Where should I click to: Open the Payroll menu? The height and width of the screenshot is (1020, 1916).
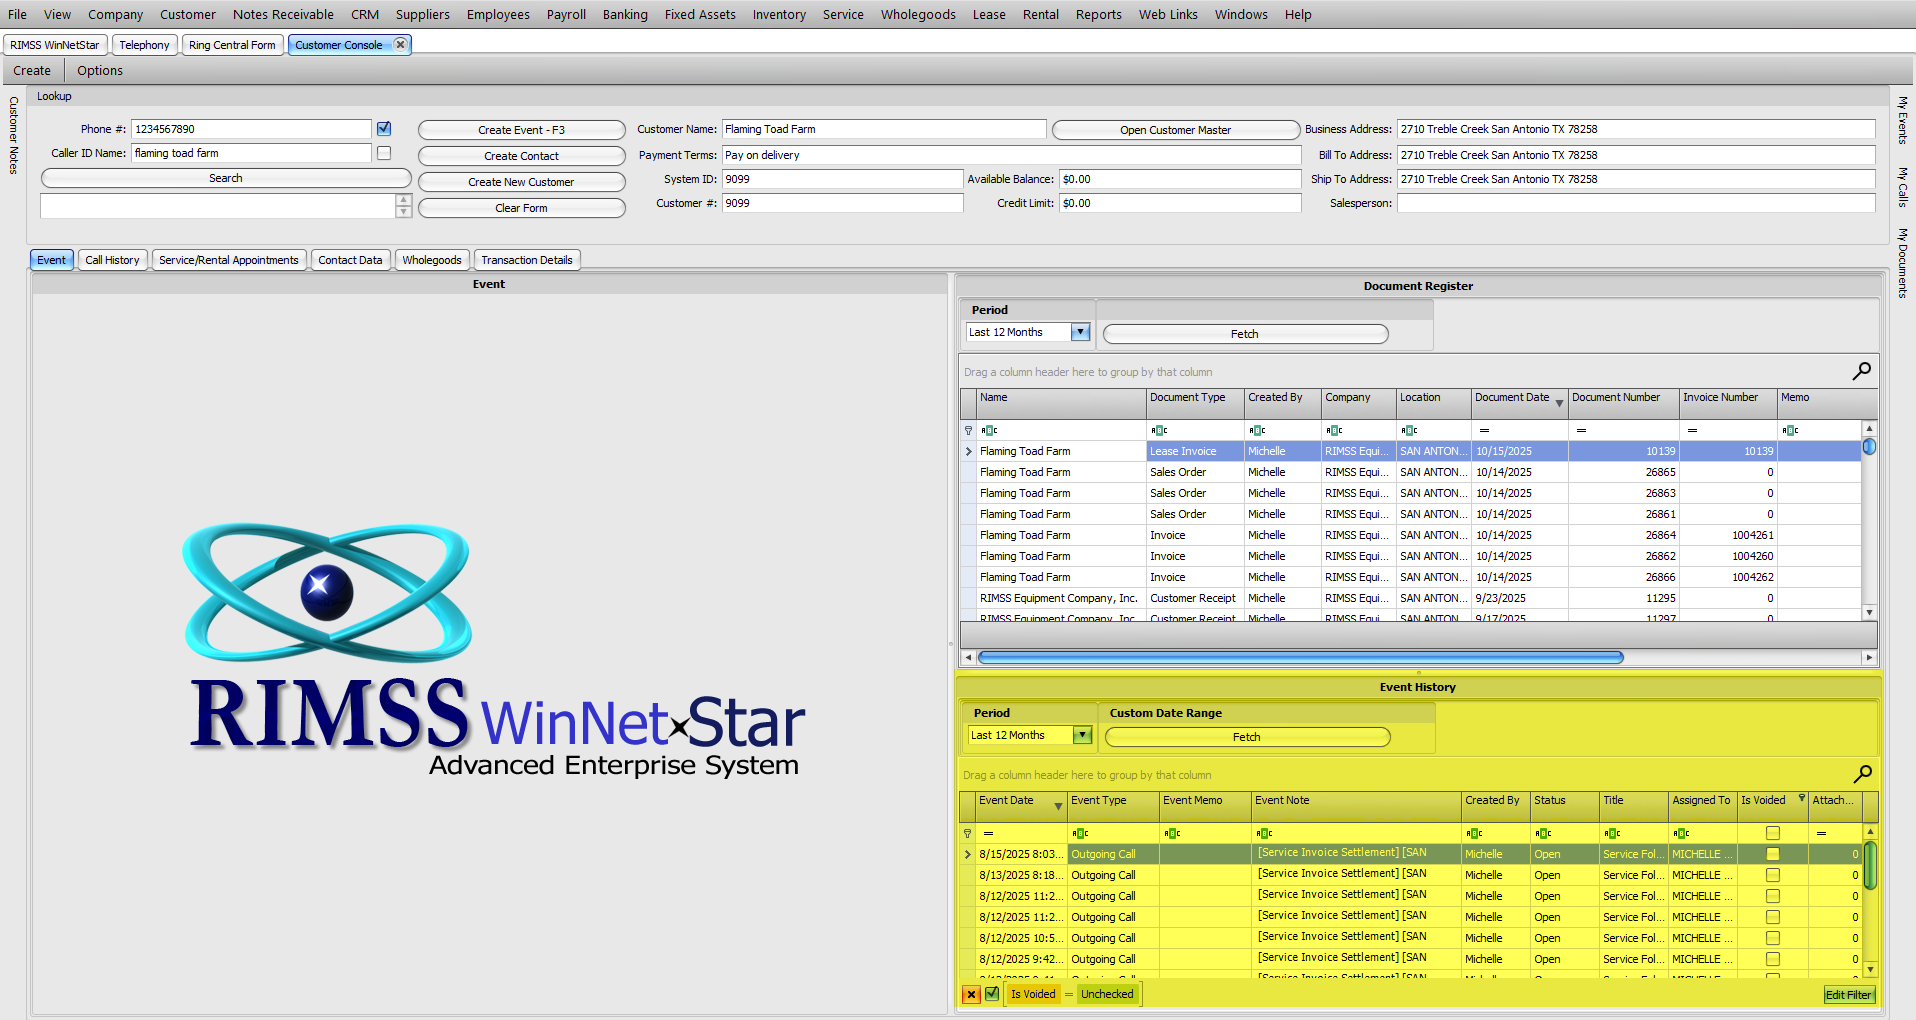coord(566,14)
